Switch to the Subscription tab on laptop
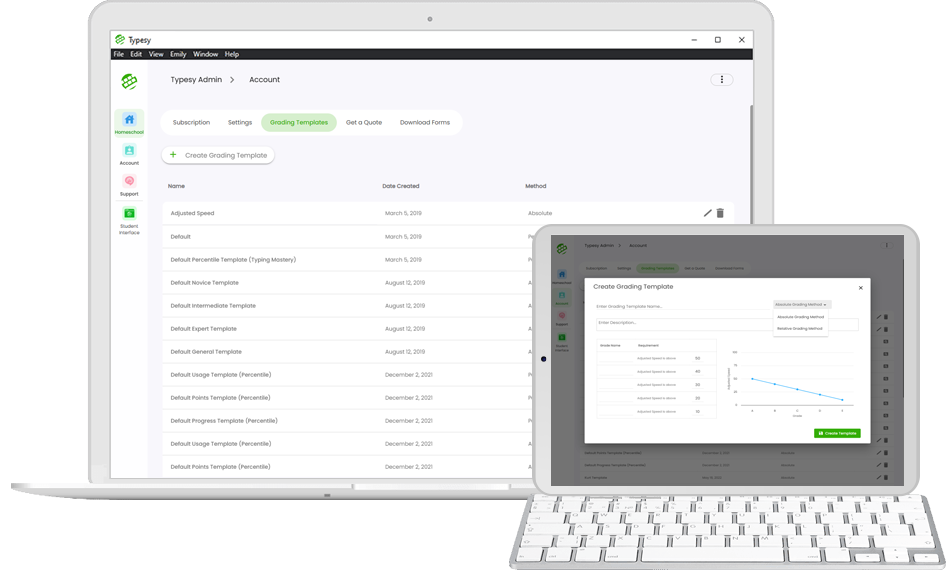The height and width of the screenshot is (580, 950). [x=191, y=122]
